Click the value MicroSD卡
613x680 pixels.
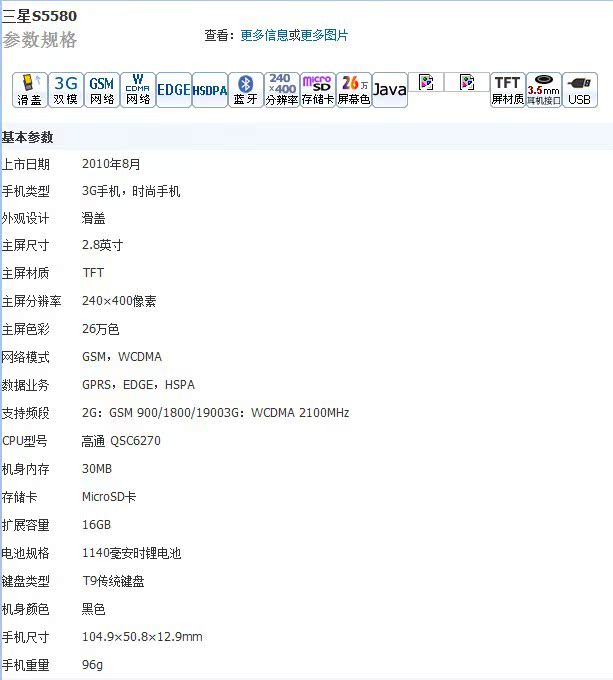click(x=109, y=497)
